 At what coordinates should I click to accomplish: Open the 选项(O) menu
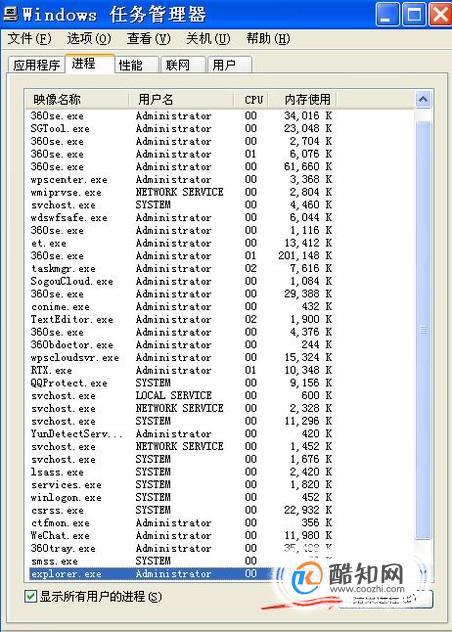click(89, 39)
